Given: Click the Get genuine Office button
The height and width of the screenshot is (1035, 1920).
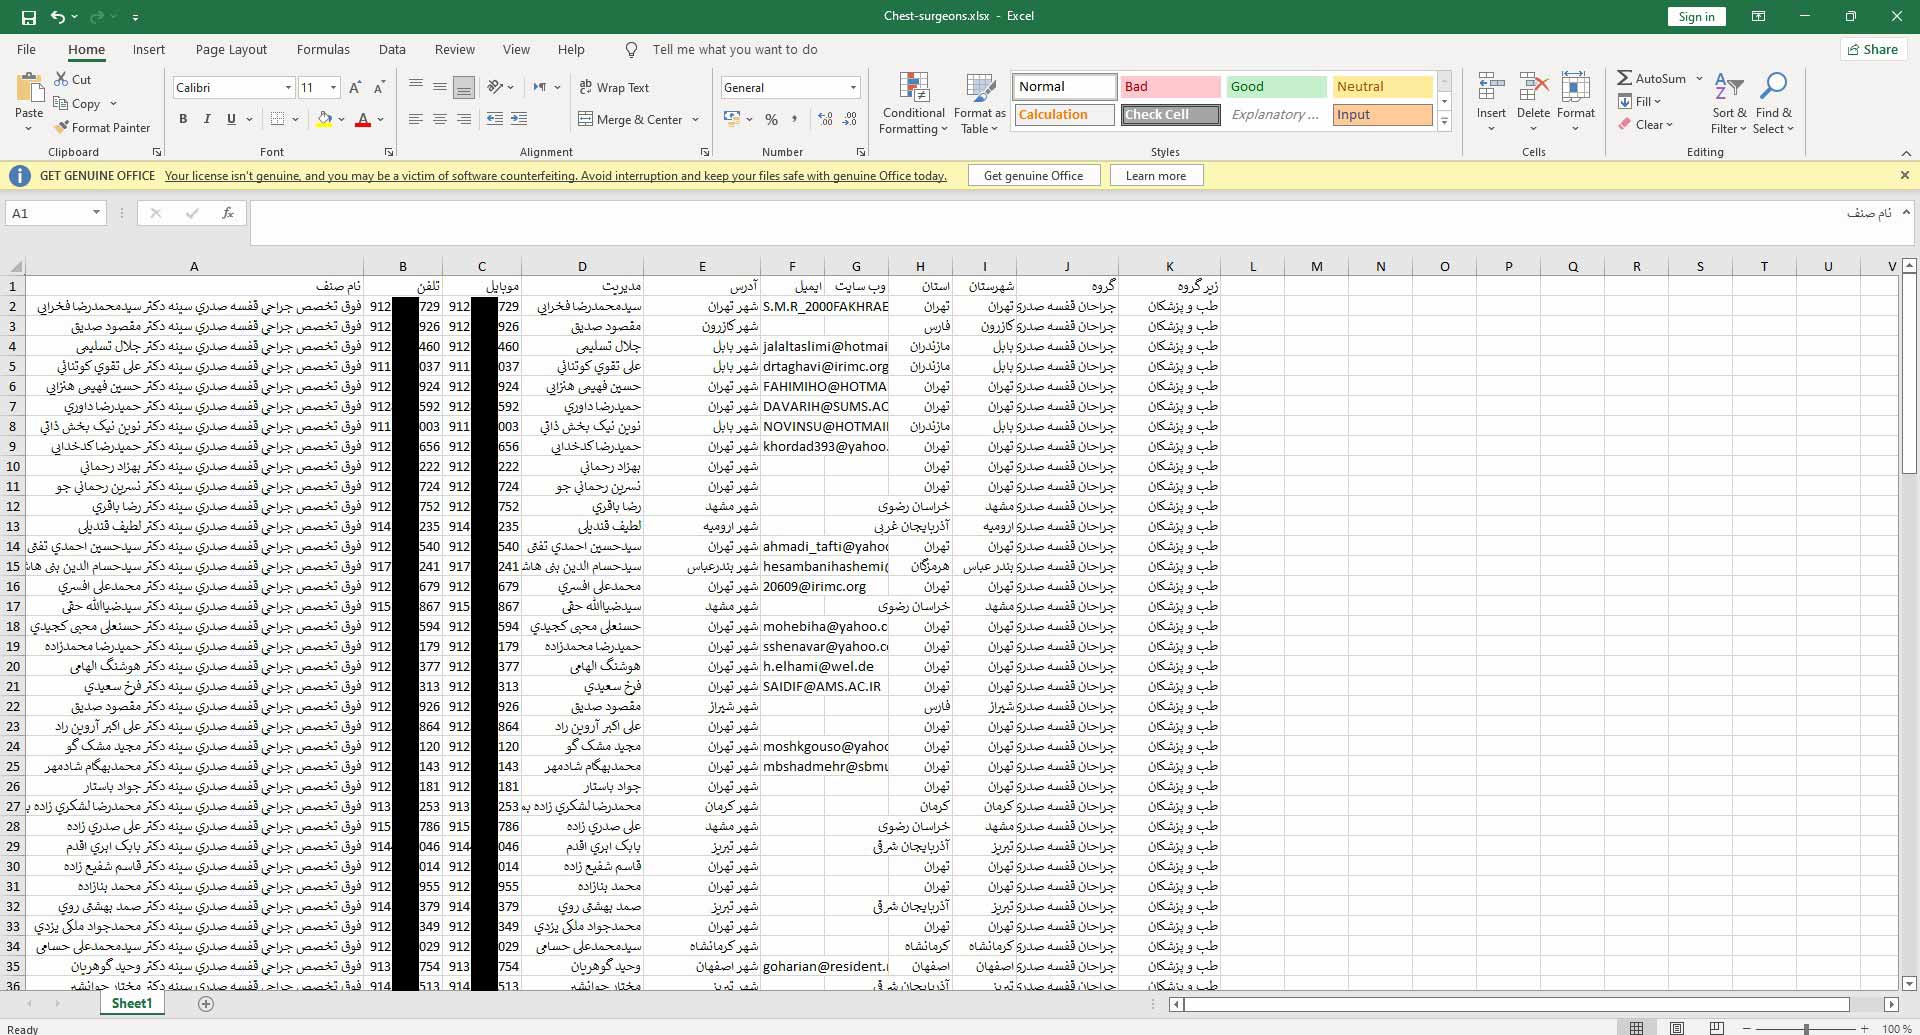Looking at the screenshot, I should click(x=1033, y=176).
